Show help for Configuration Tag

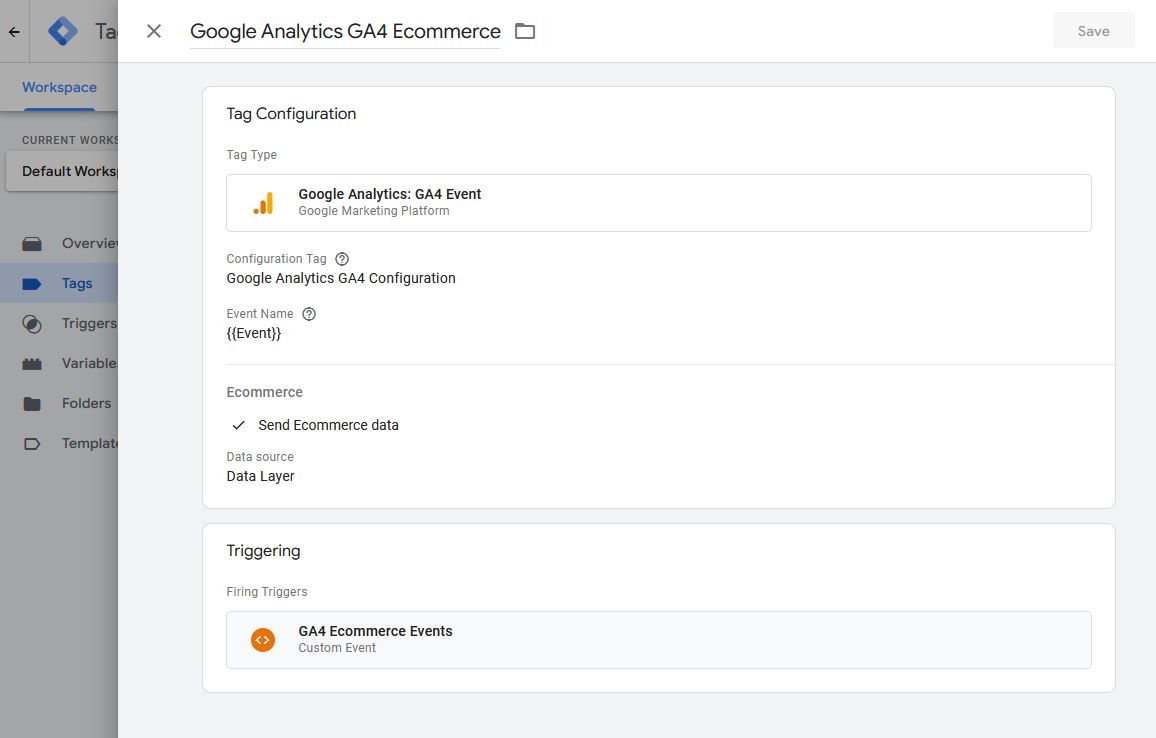(342, 259)
